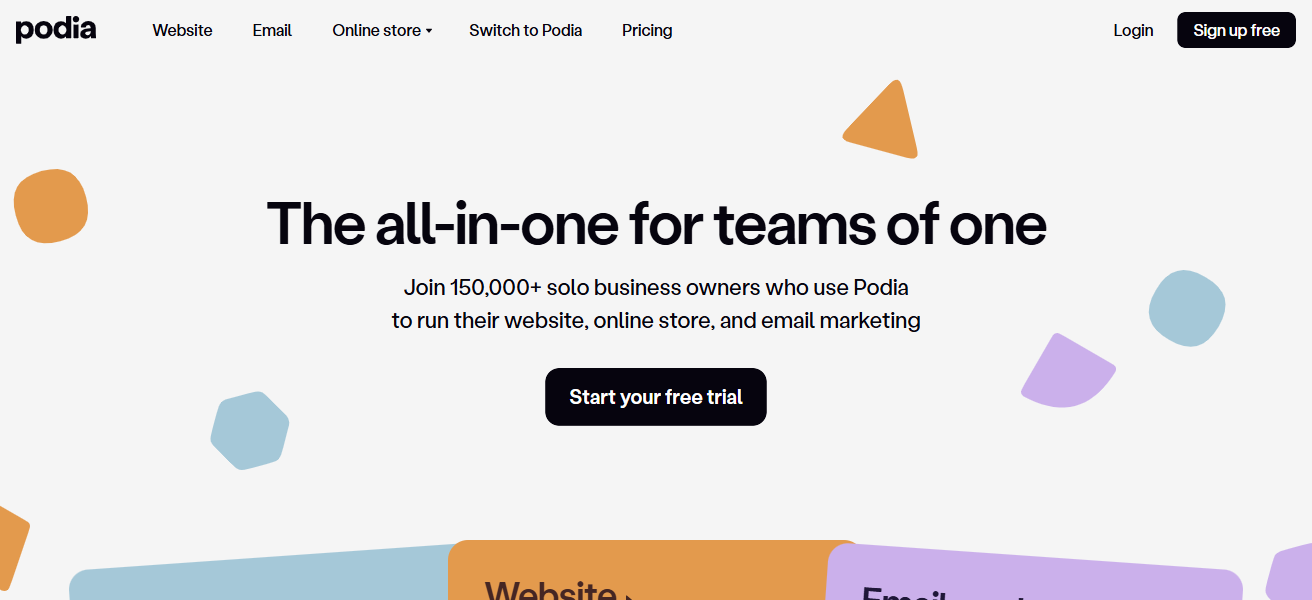Click the Podia logo
The height and width of the screenshot is (600, 1312).
(x=56, y=30)
